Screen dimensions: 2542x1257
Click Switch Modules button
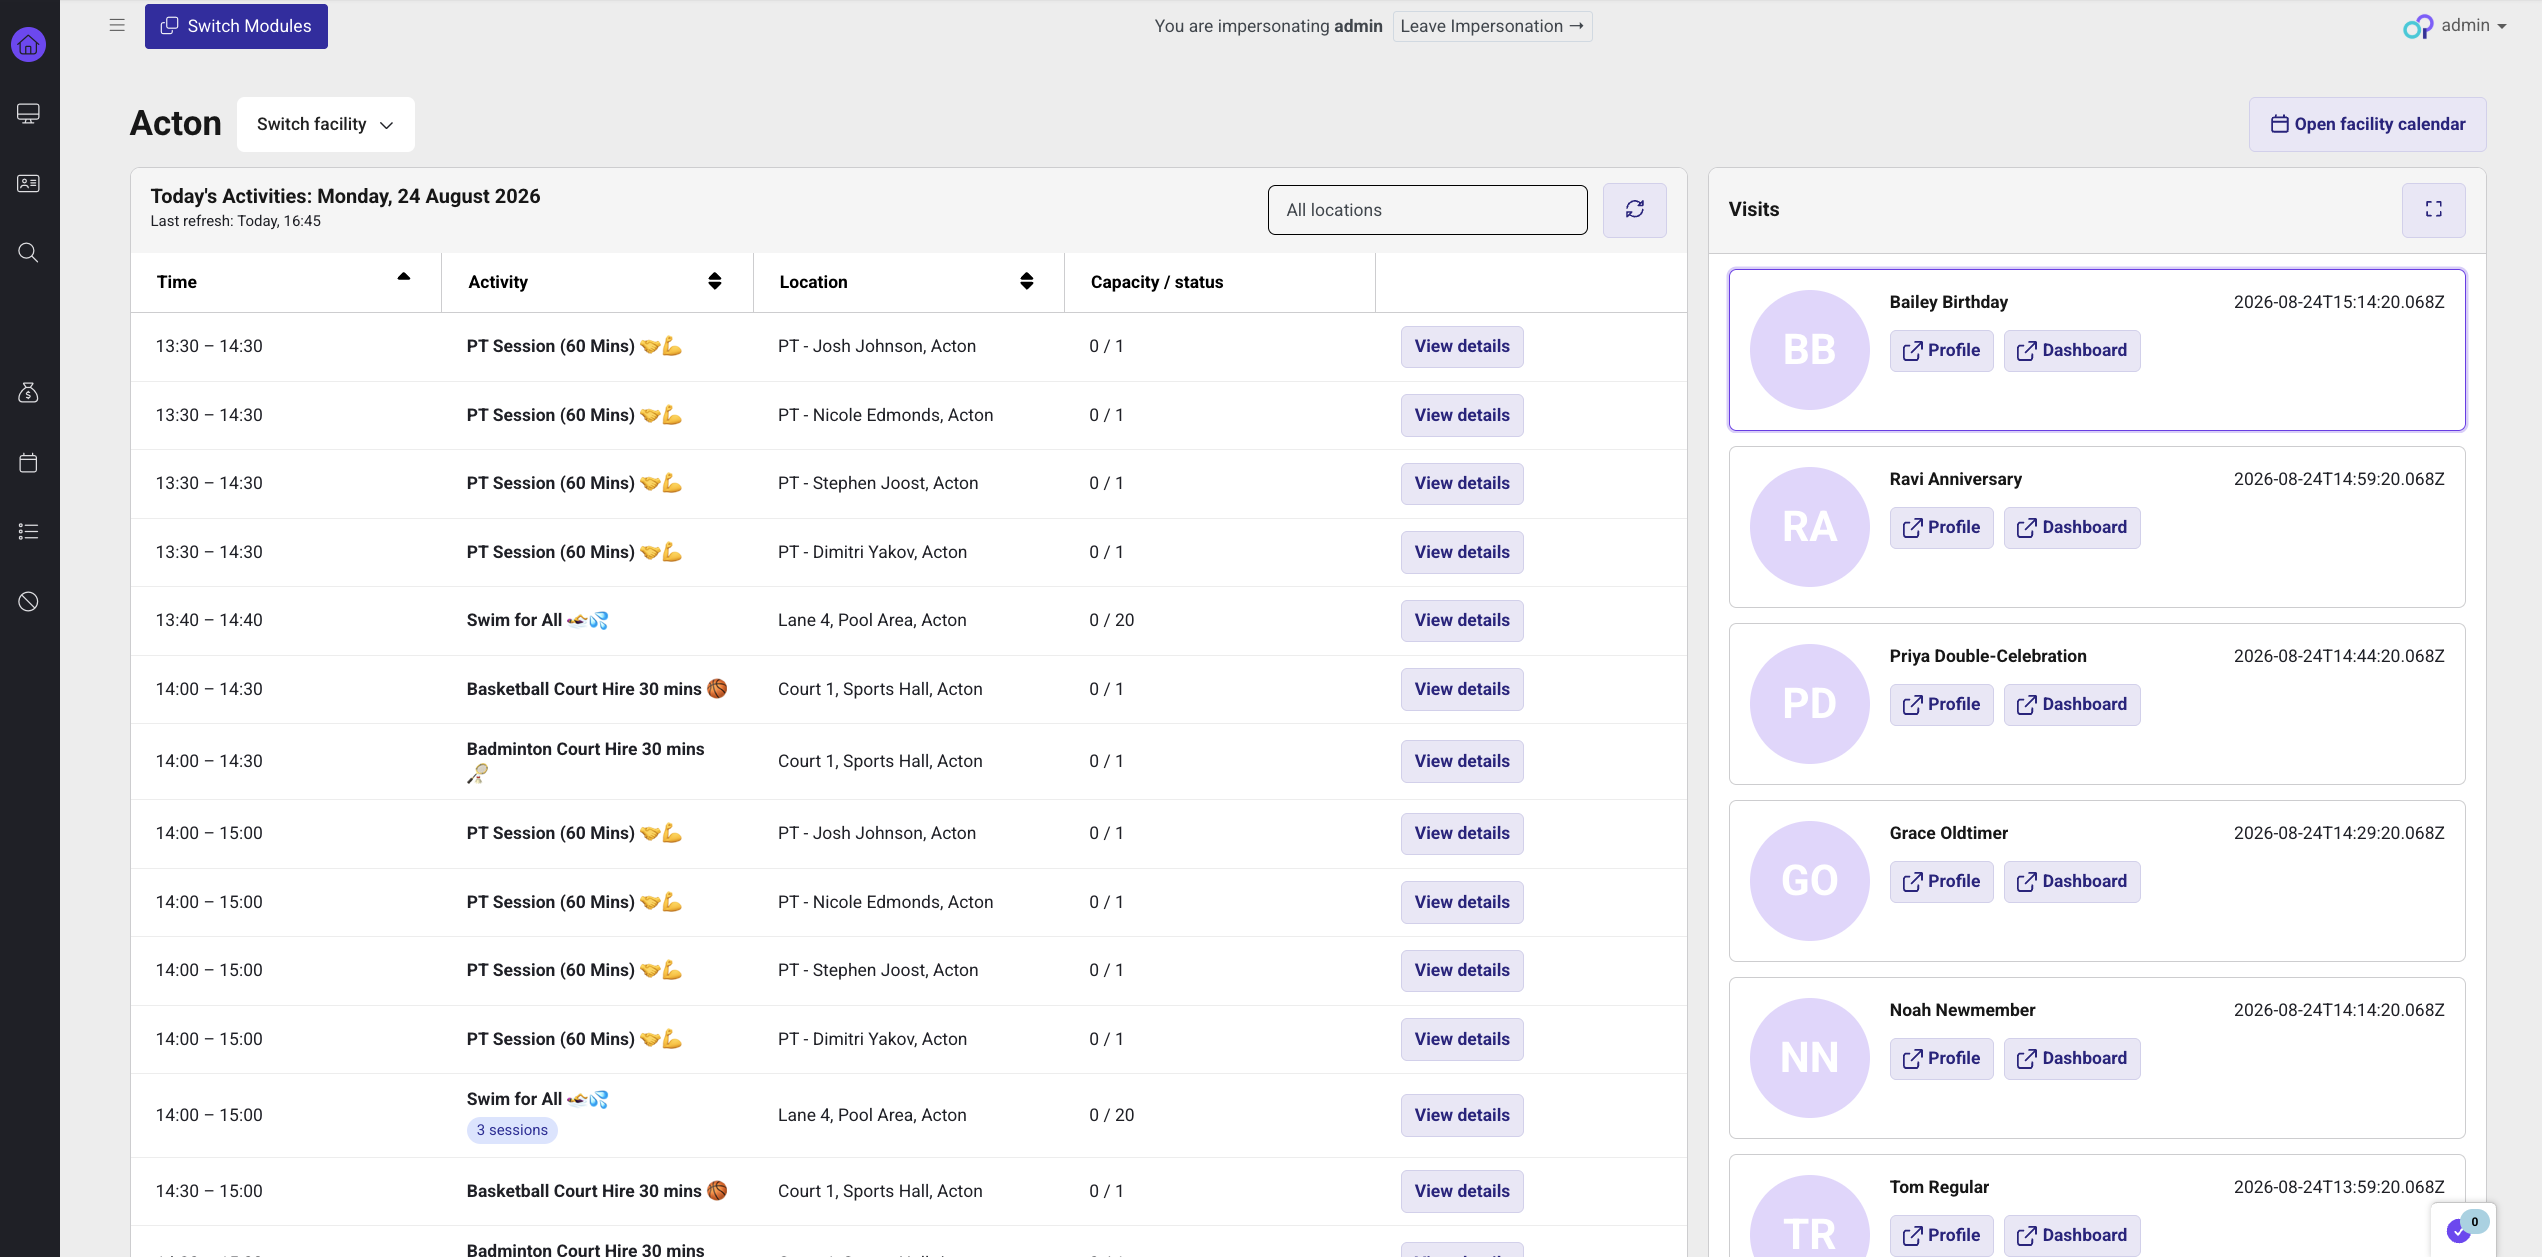point(236,26)
